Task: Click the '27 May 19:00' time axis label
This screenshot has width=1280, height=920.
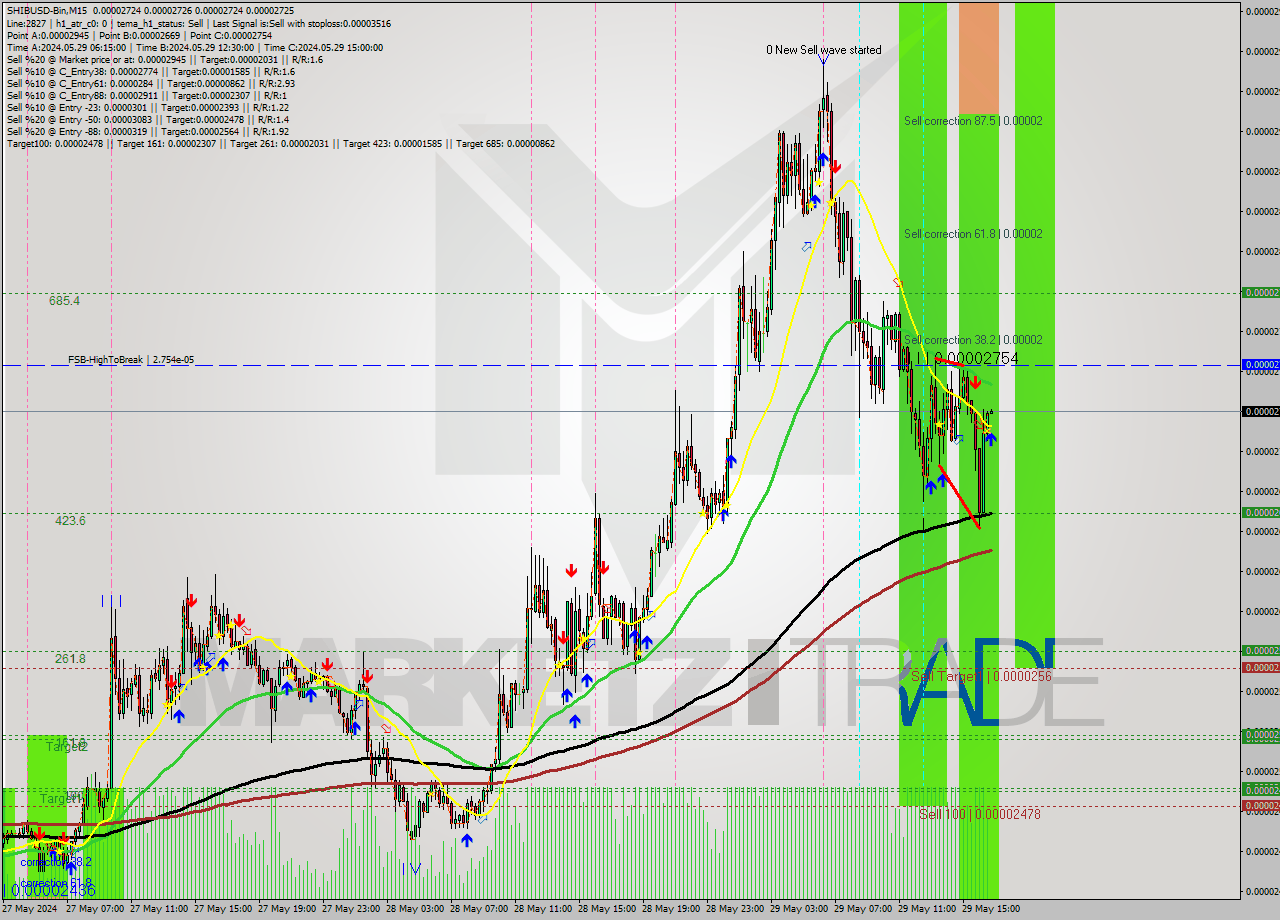Action: pyautogui.click(x=286, y=909)
